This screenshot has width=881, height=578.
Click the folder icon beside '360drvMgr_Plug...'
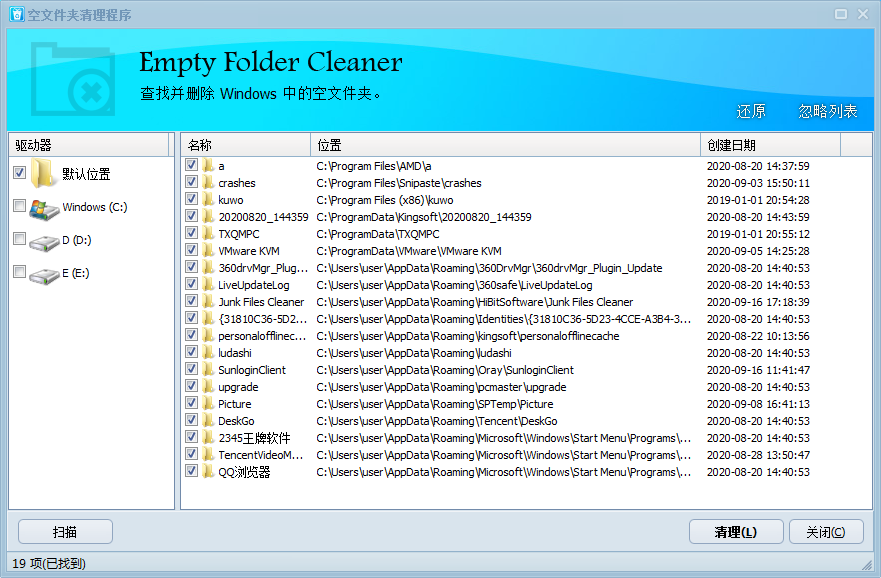209,268
